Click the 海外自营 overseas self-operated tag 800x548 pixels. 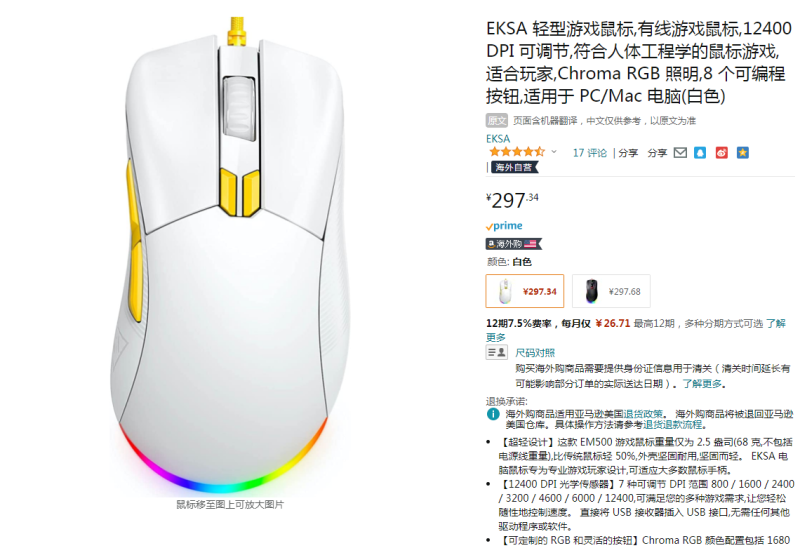pos(513,167)
